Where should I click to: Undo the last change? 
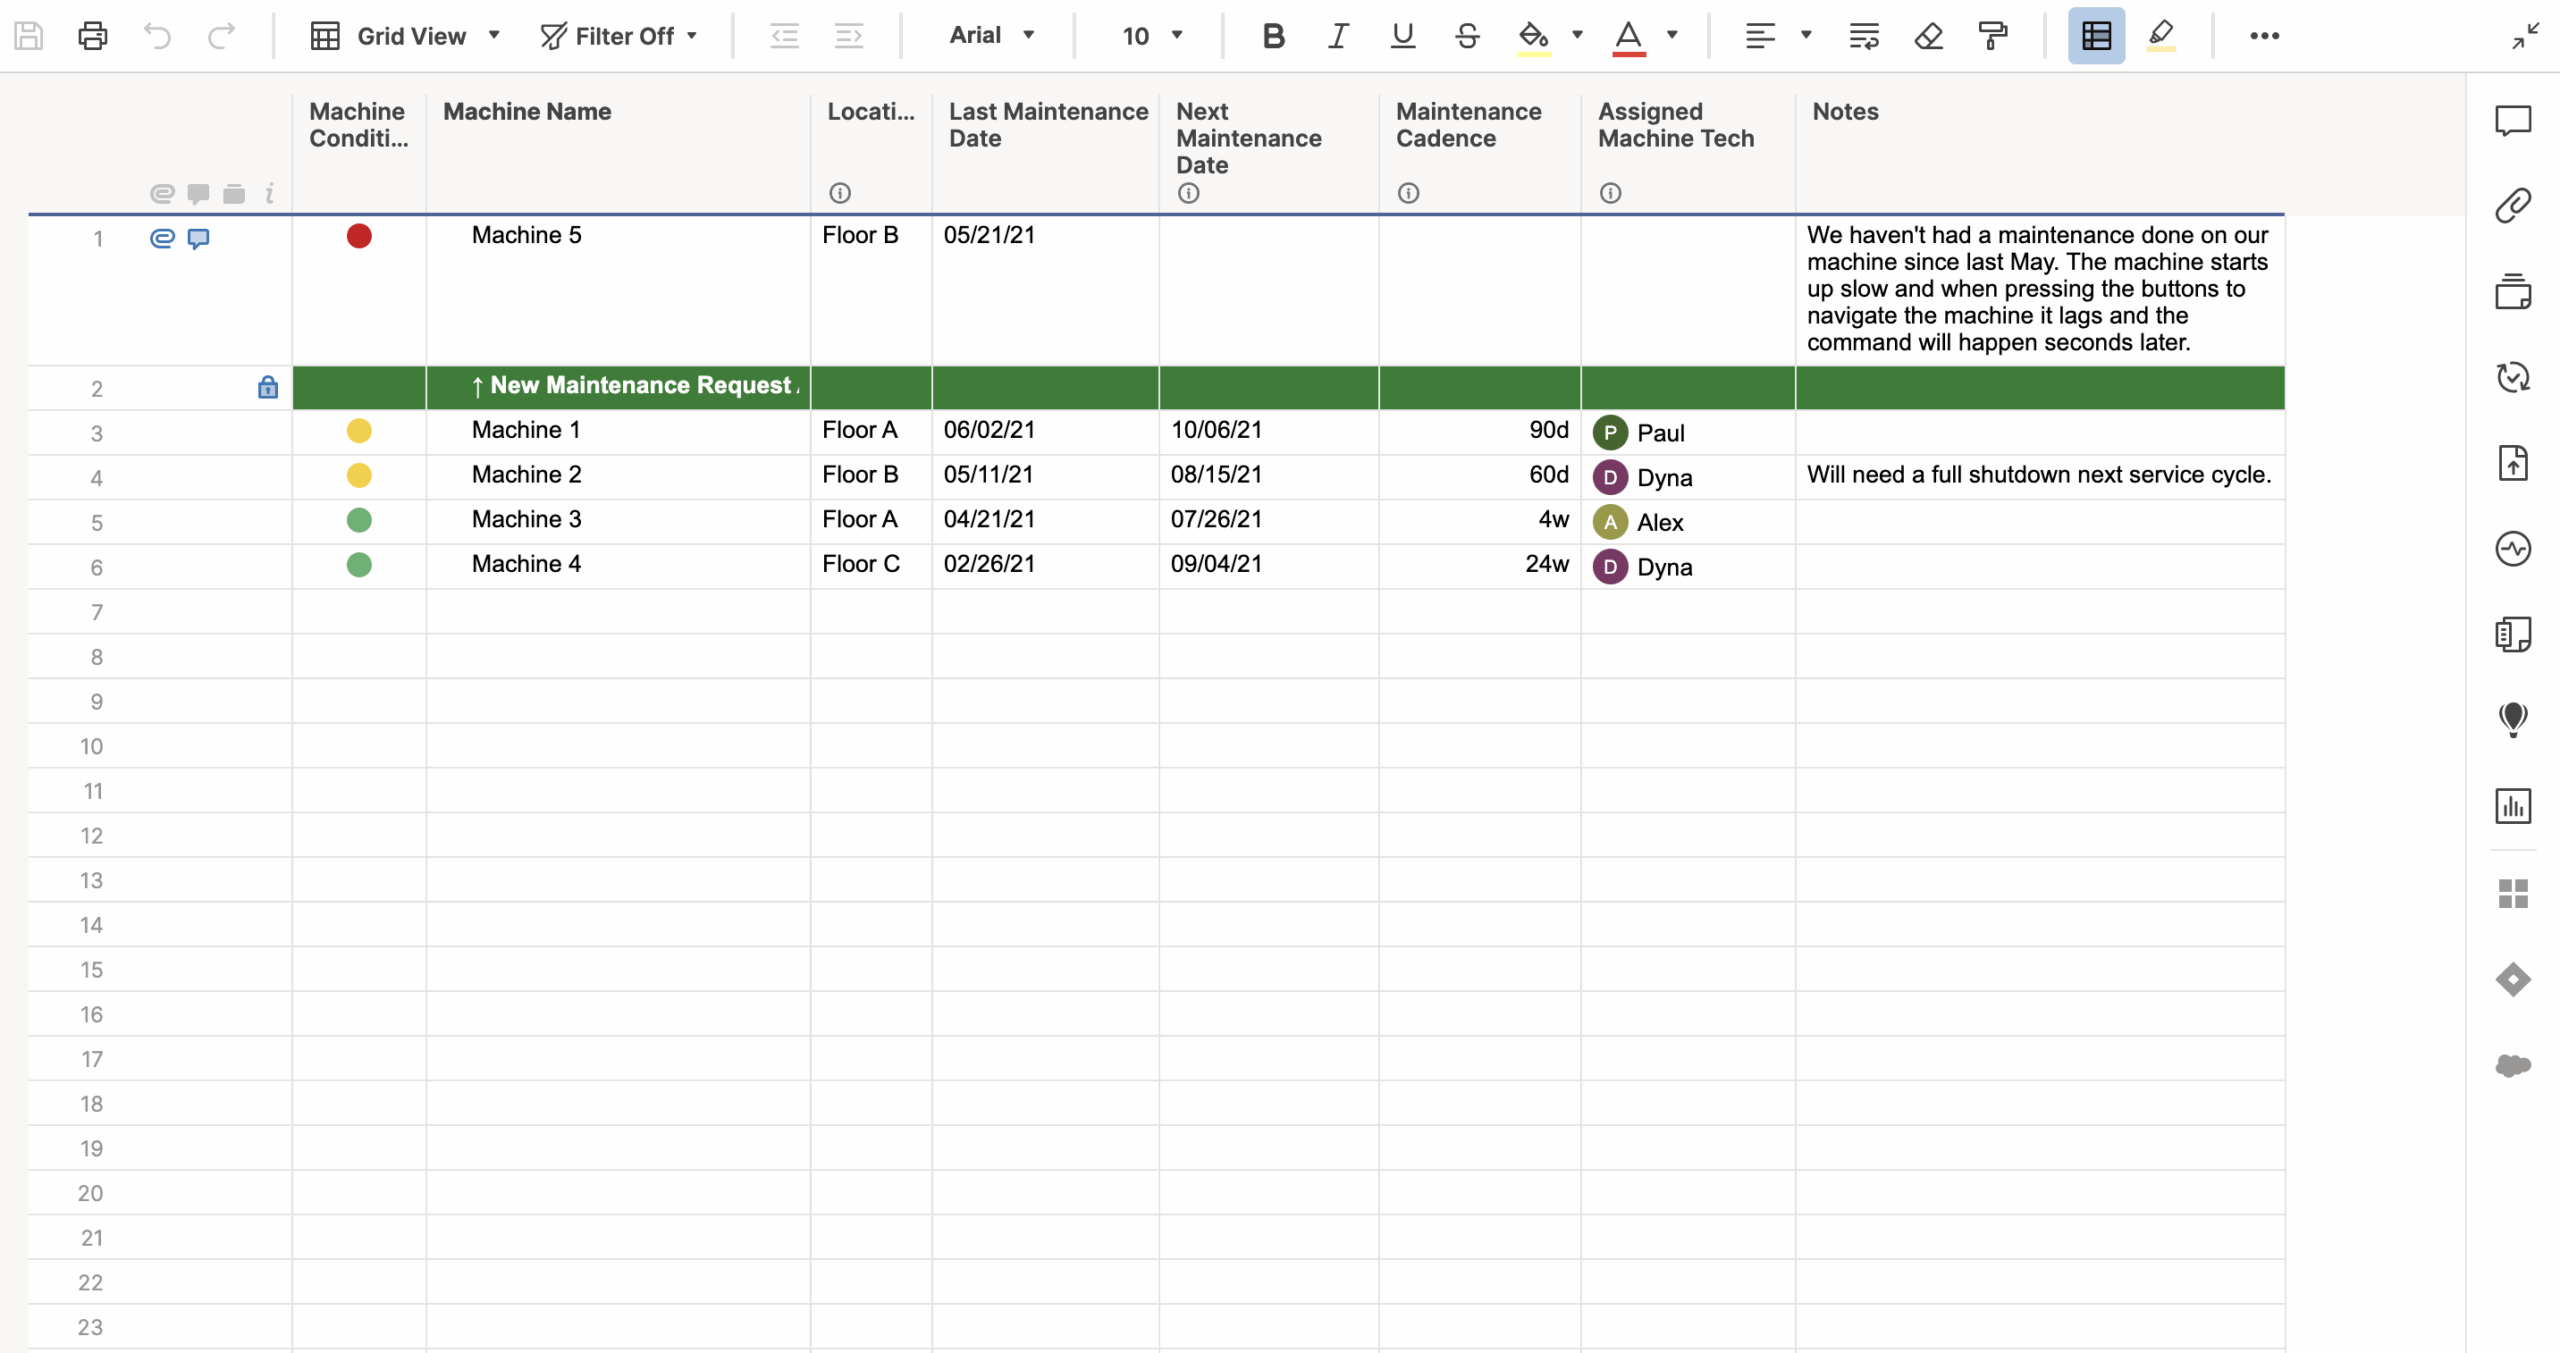(x=155, y=35)
